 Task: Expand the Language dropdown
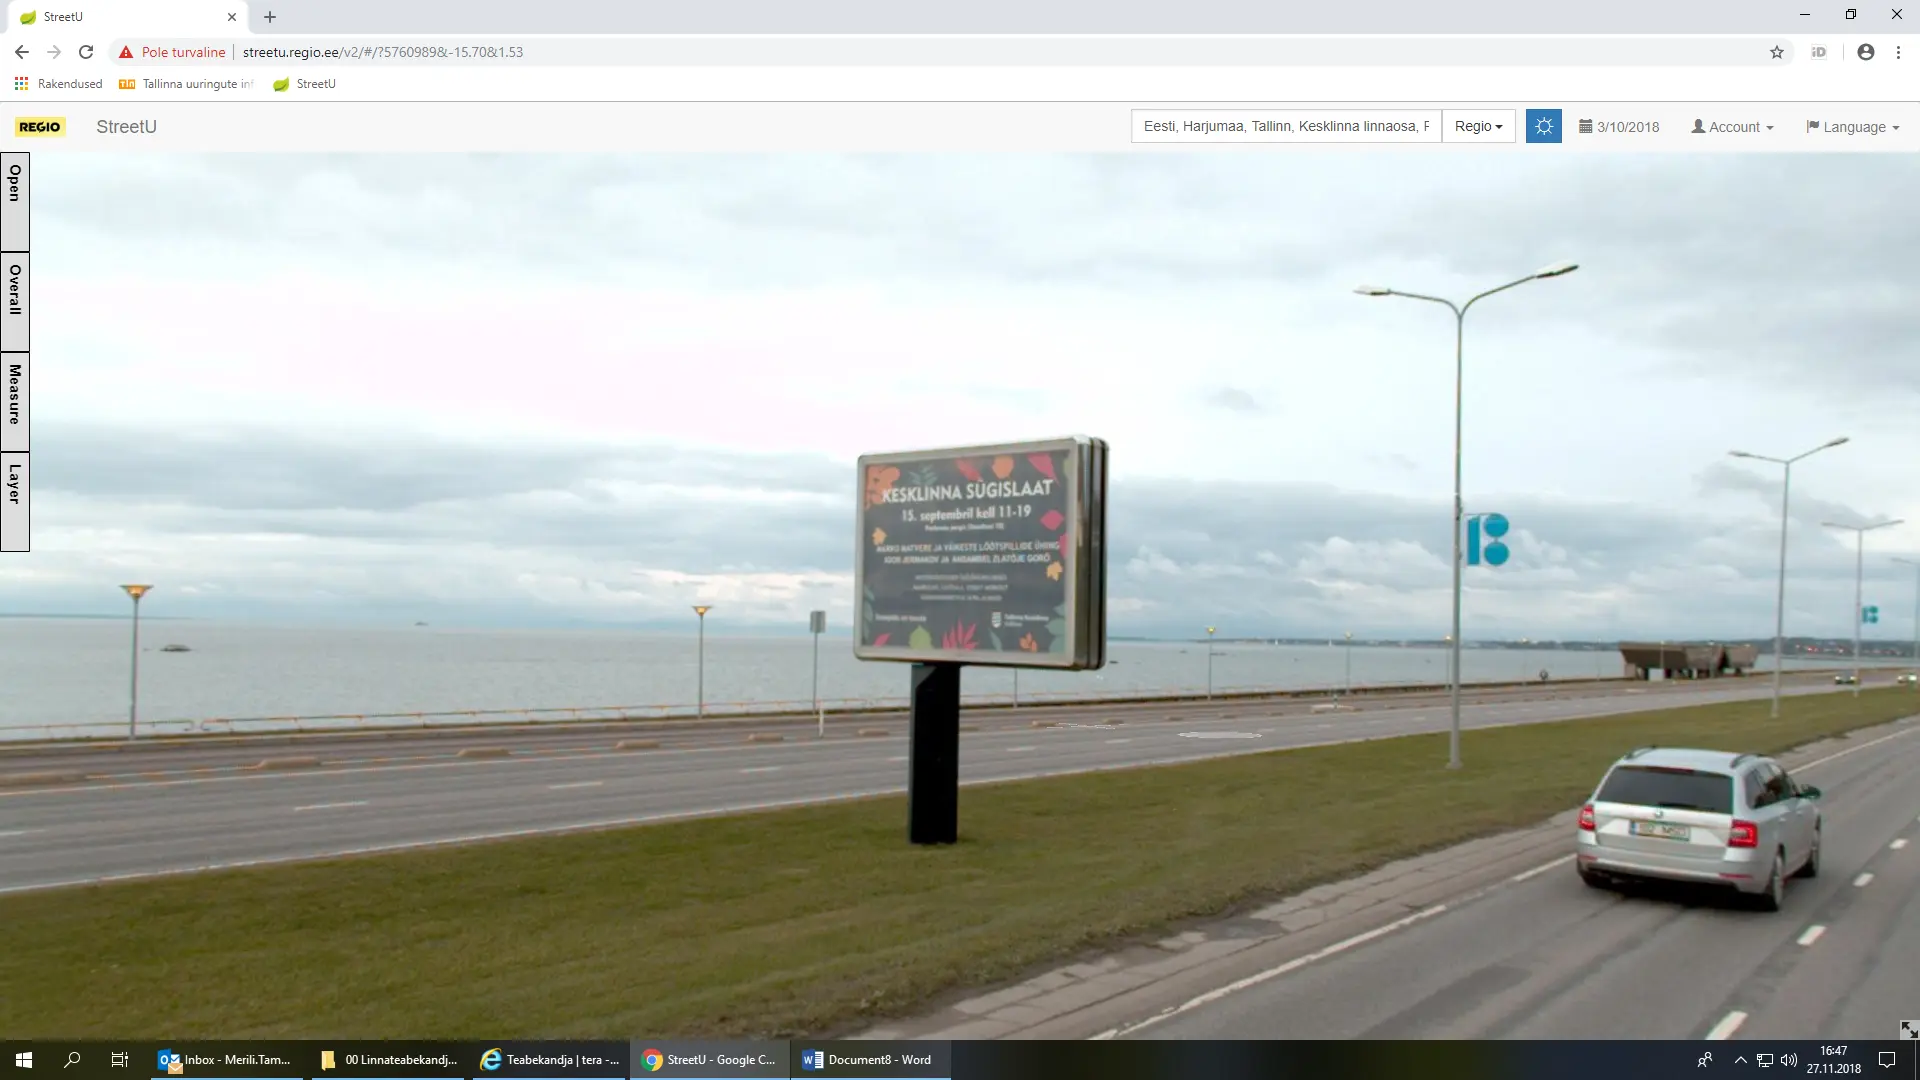[1852, 127]
